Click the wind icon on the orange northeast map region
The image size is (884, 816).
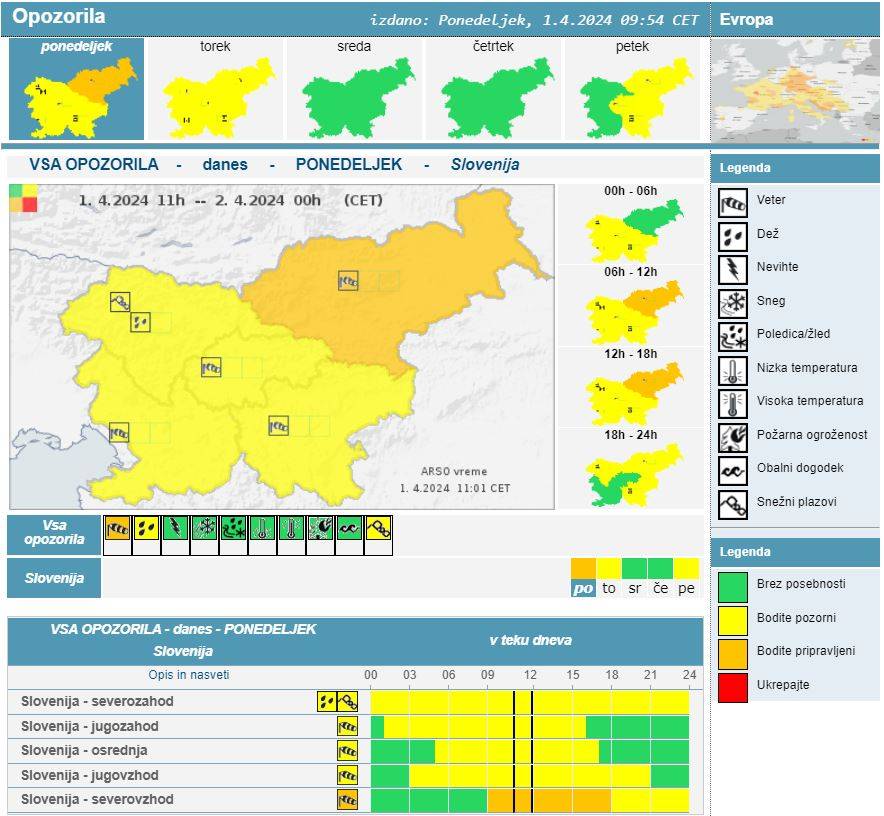pos(348,281)
